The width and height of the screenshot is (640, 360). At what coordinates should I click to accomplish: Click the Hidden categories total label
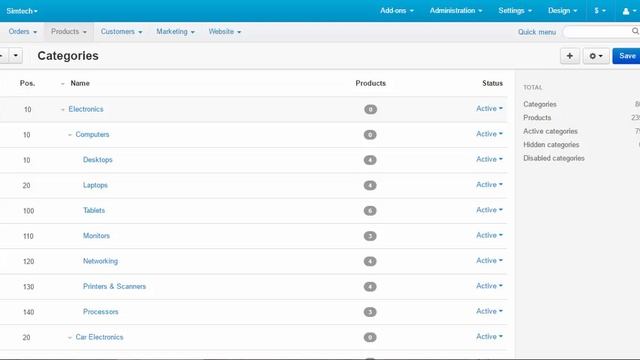[x=551, y=144]
